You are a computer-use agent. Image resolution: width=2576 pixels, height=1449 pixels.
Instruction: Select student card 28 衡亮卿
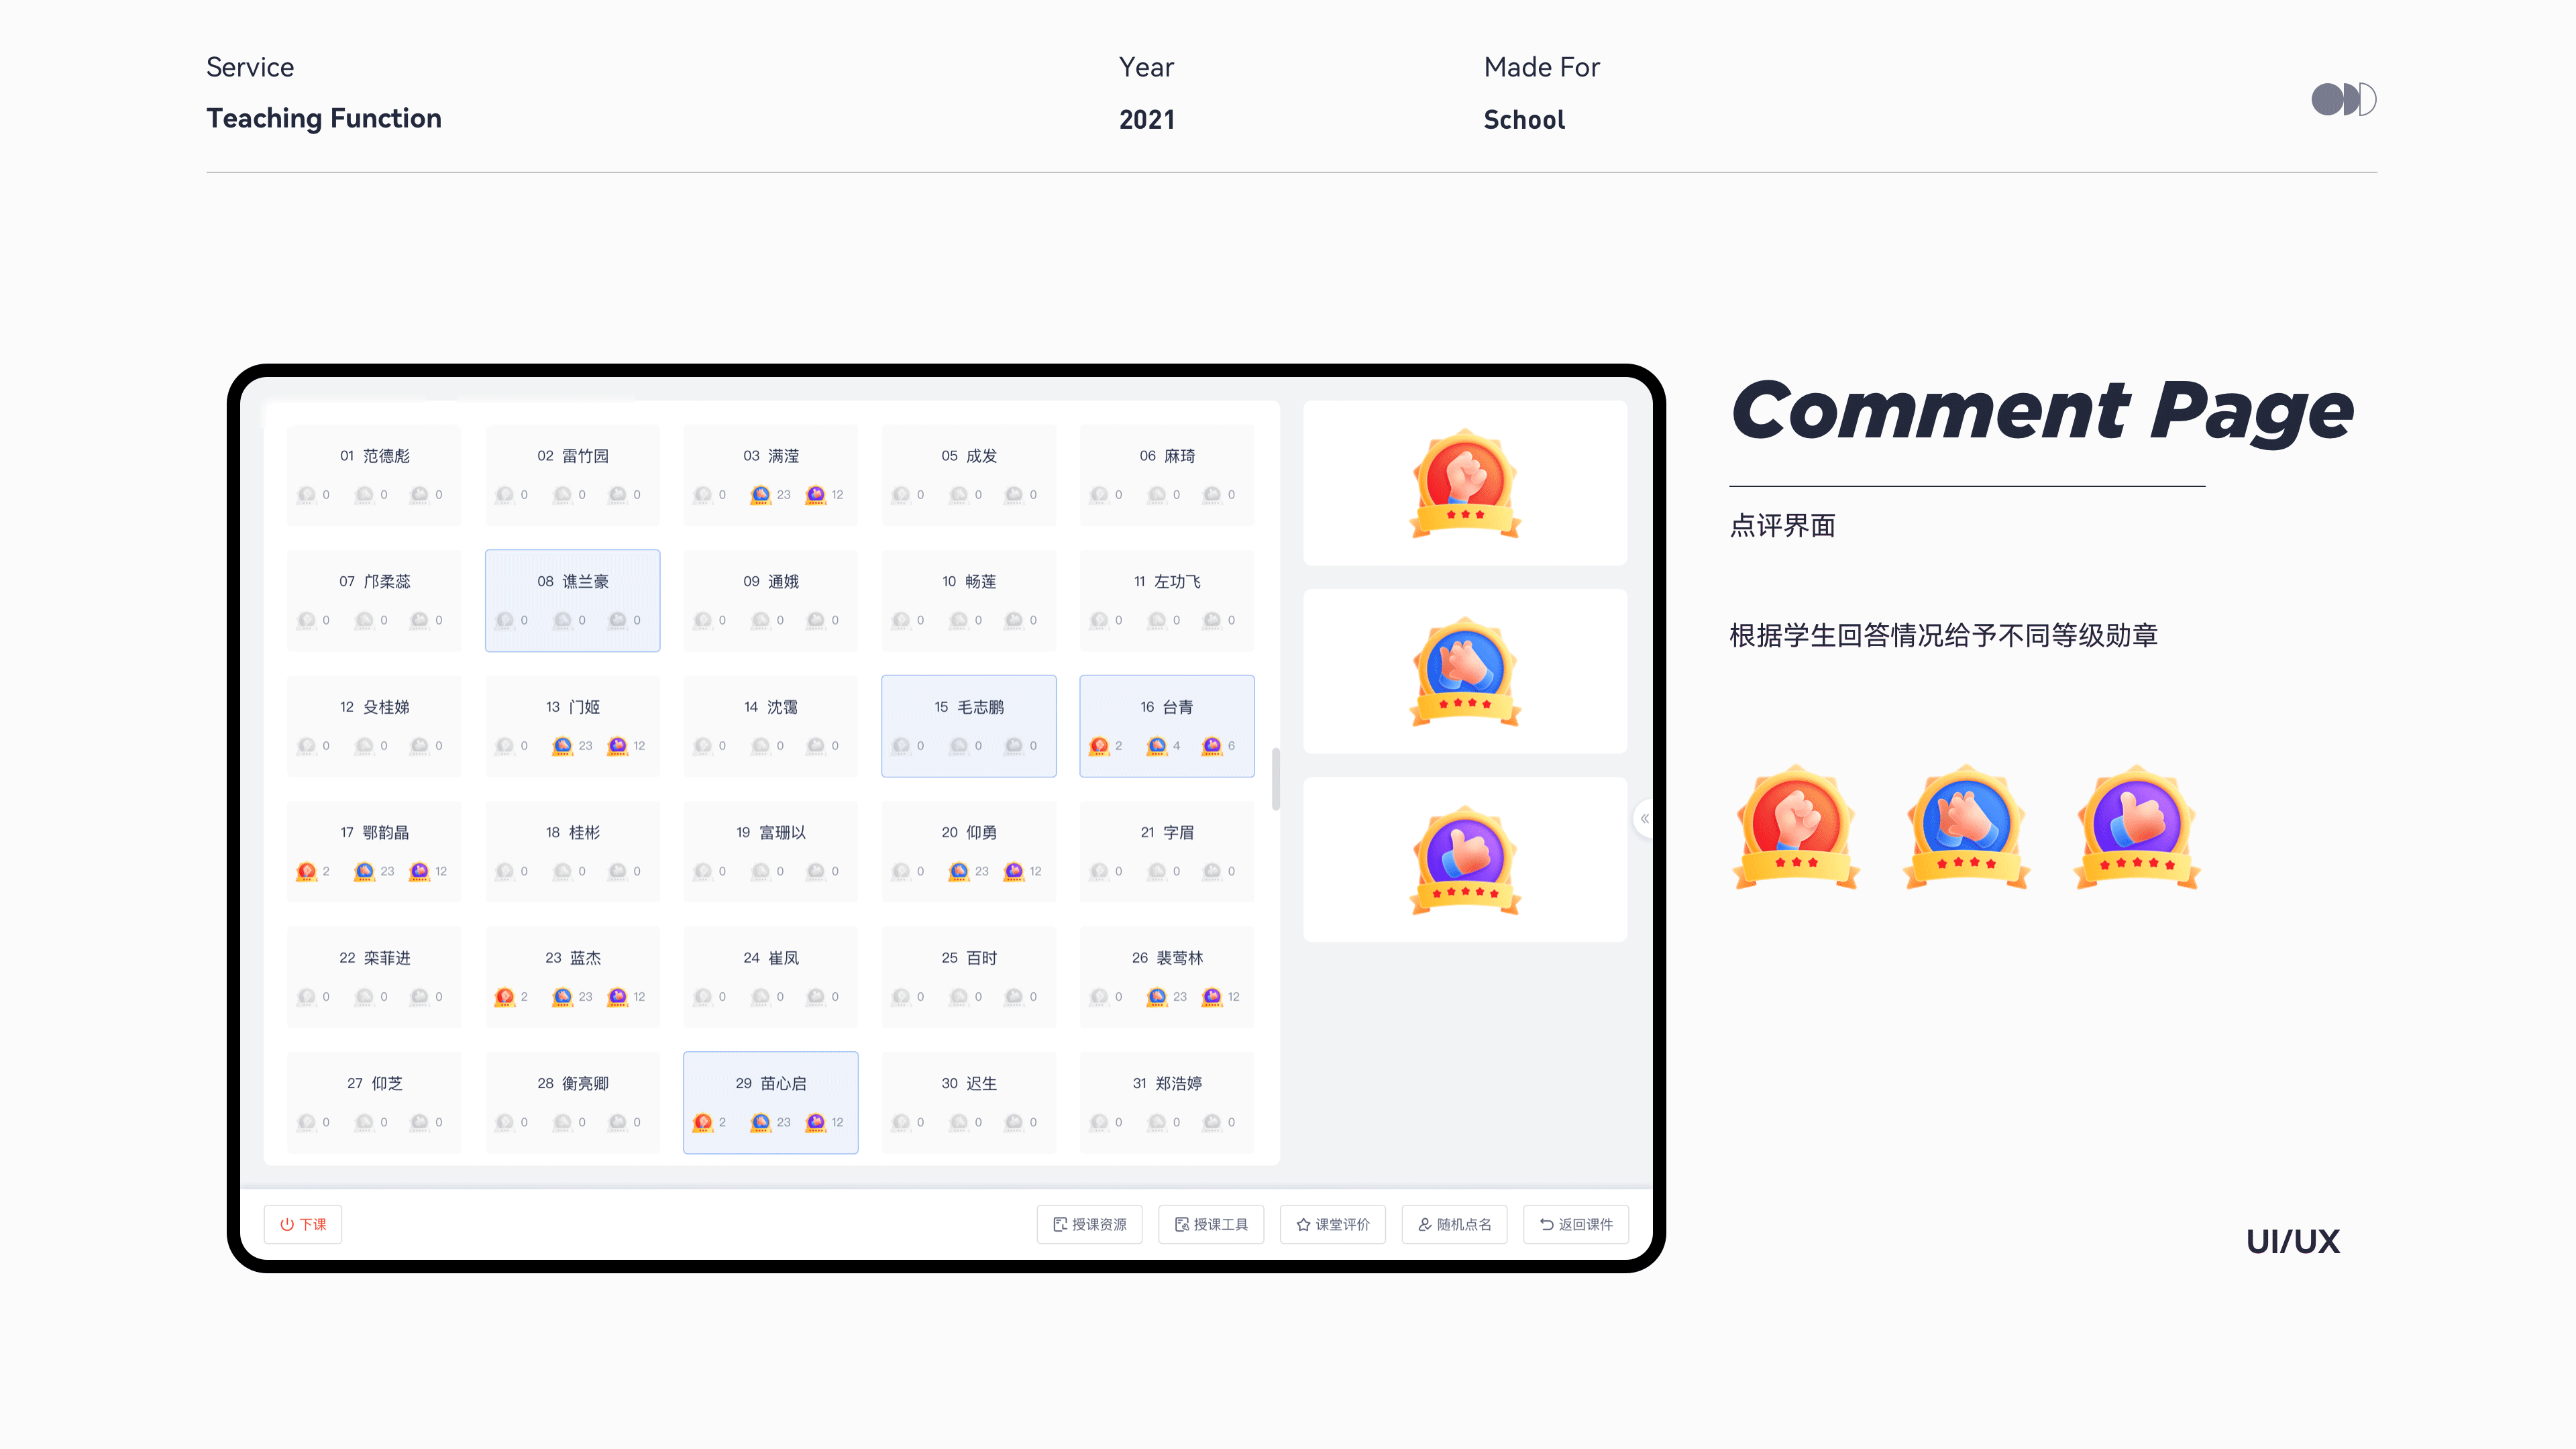tap(573, 1103)
